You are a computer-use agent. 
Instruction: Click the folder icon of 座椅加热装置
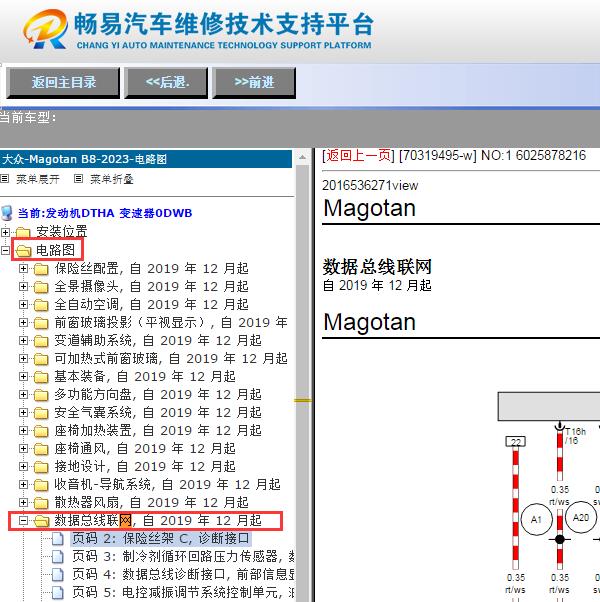[41, 431]
